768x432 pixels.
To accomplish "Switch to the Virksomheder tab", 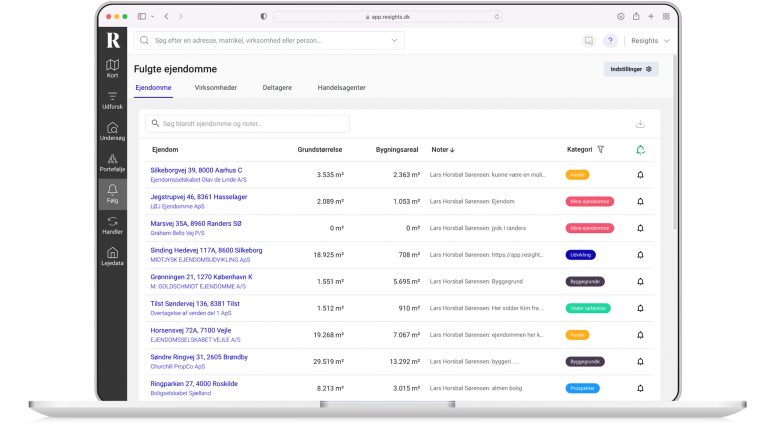I will (x=215, y=88).
